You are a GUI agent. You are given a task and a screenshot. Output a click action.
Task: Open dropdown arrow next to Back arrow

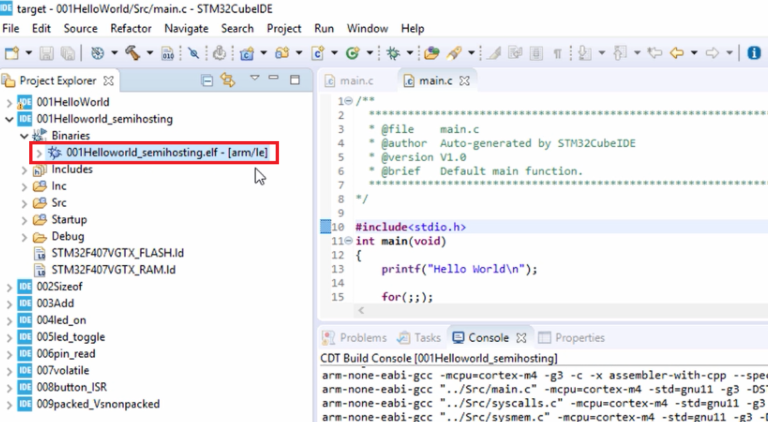point(694,53)
